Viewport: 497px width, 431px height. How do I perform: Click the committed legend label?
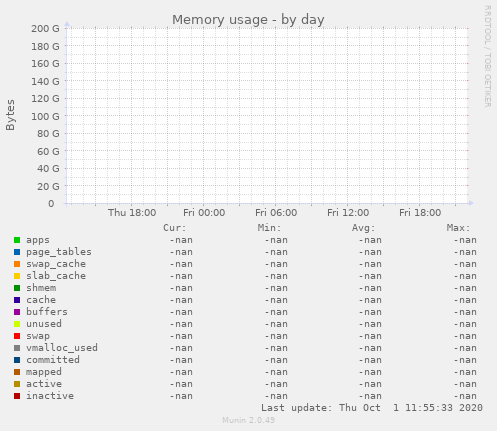(x=53, y=360)
